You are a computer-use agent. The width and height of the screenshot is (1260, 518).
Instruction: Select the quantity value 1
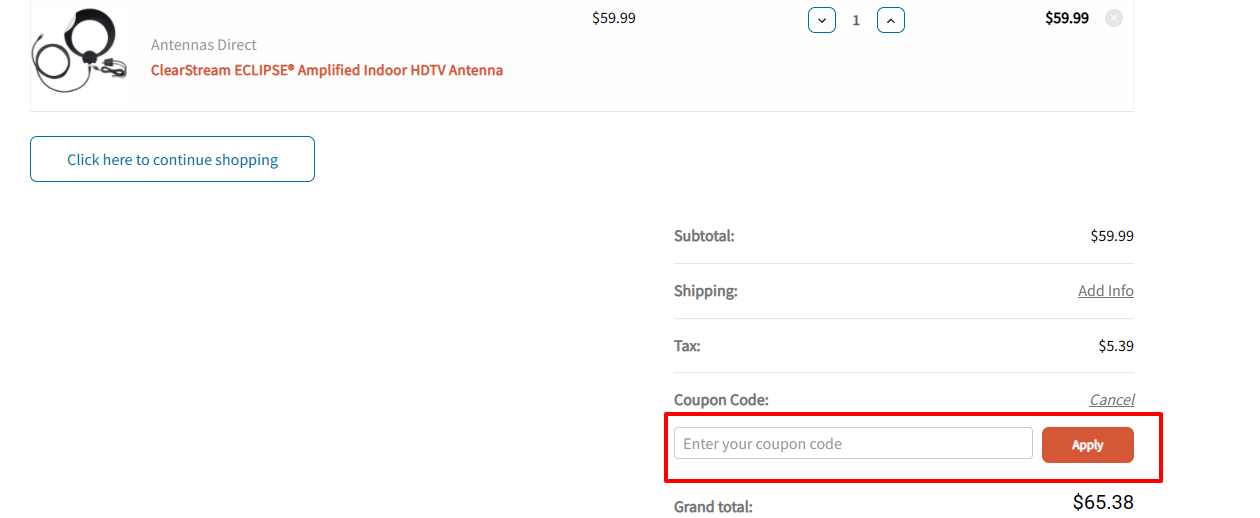click(856, 20)
